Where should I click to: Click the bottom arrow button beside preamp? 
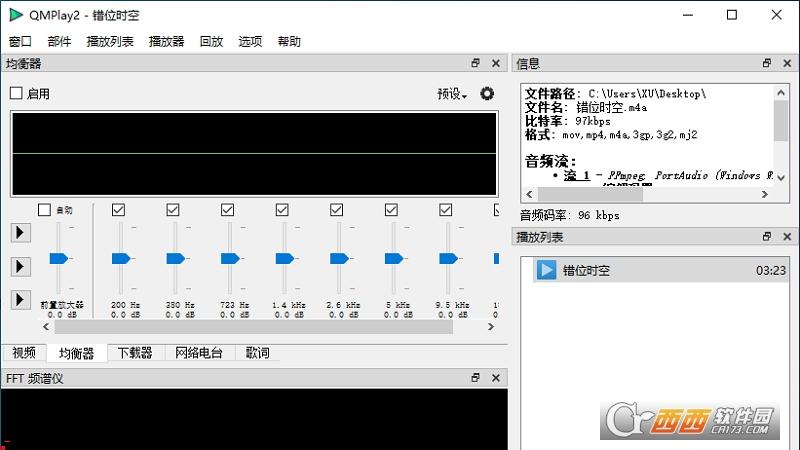[21, 299]
